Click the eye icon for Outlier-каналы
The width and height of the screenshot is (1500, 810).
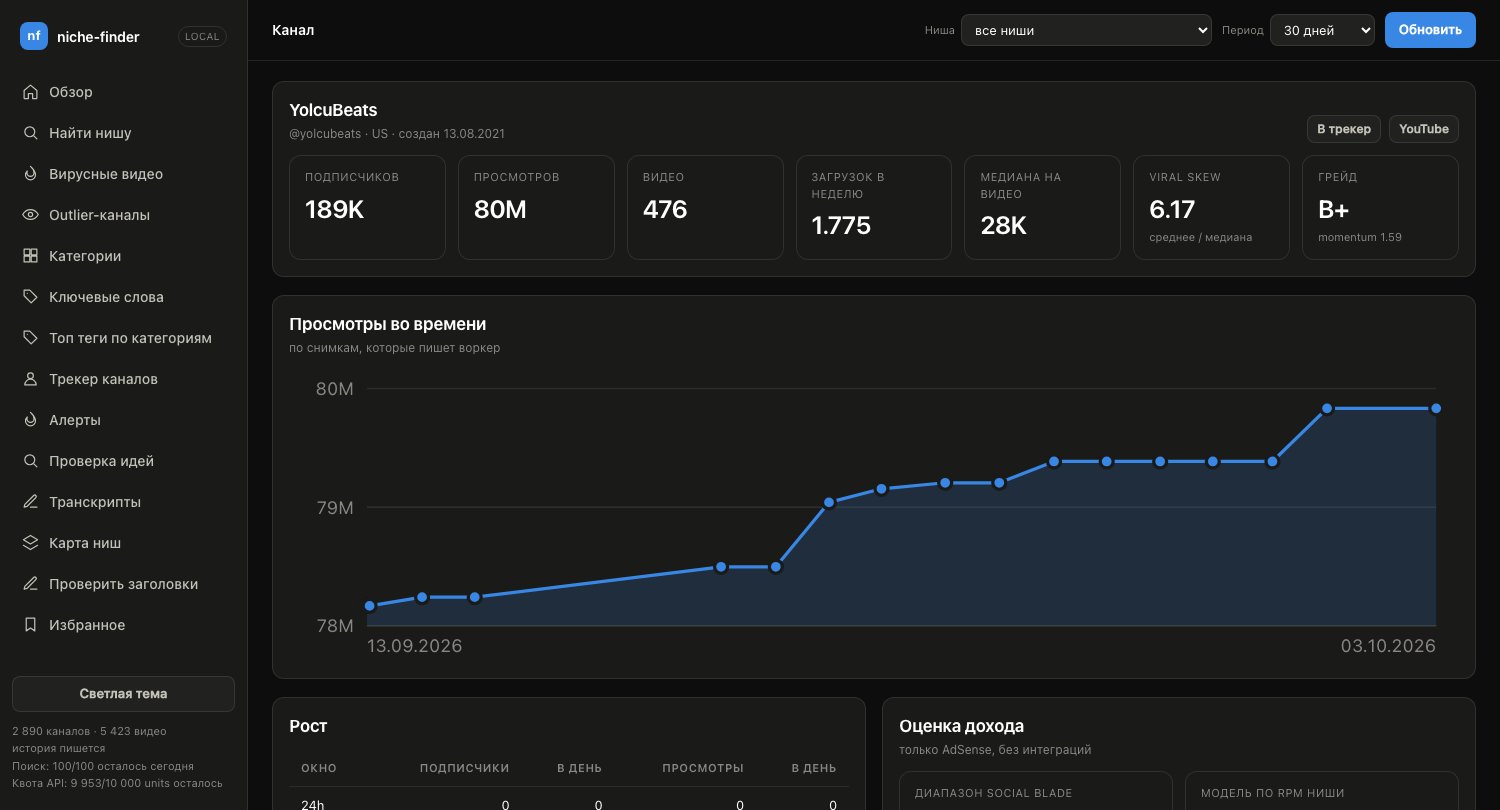coord(30,215)
